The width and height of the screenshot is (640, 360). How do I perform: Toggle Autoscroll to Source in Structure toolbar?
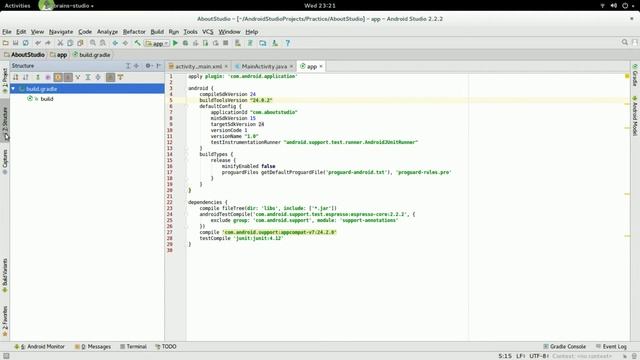[110, 77]
